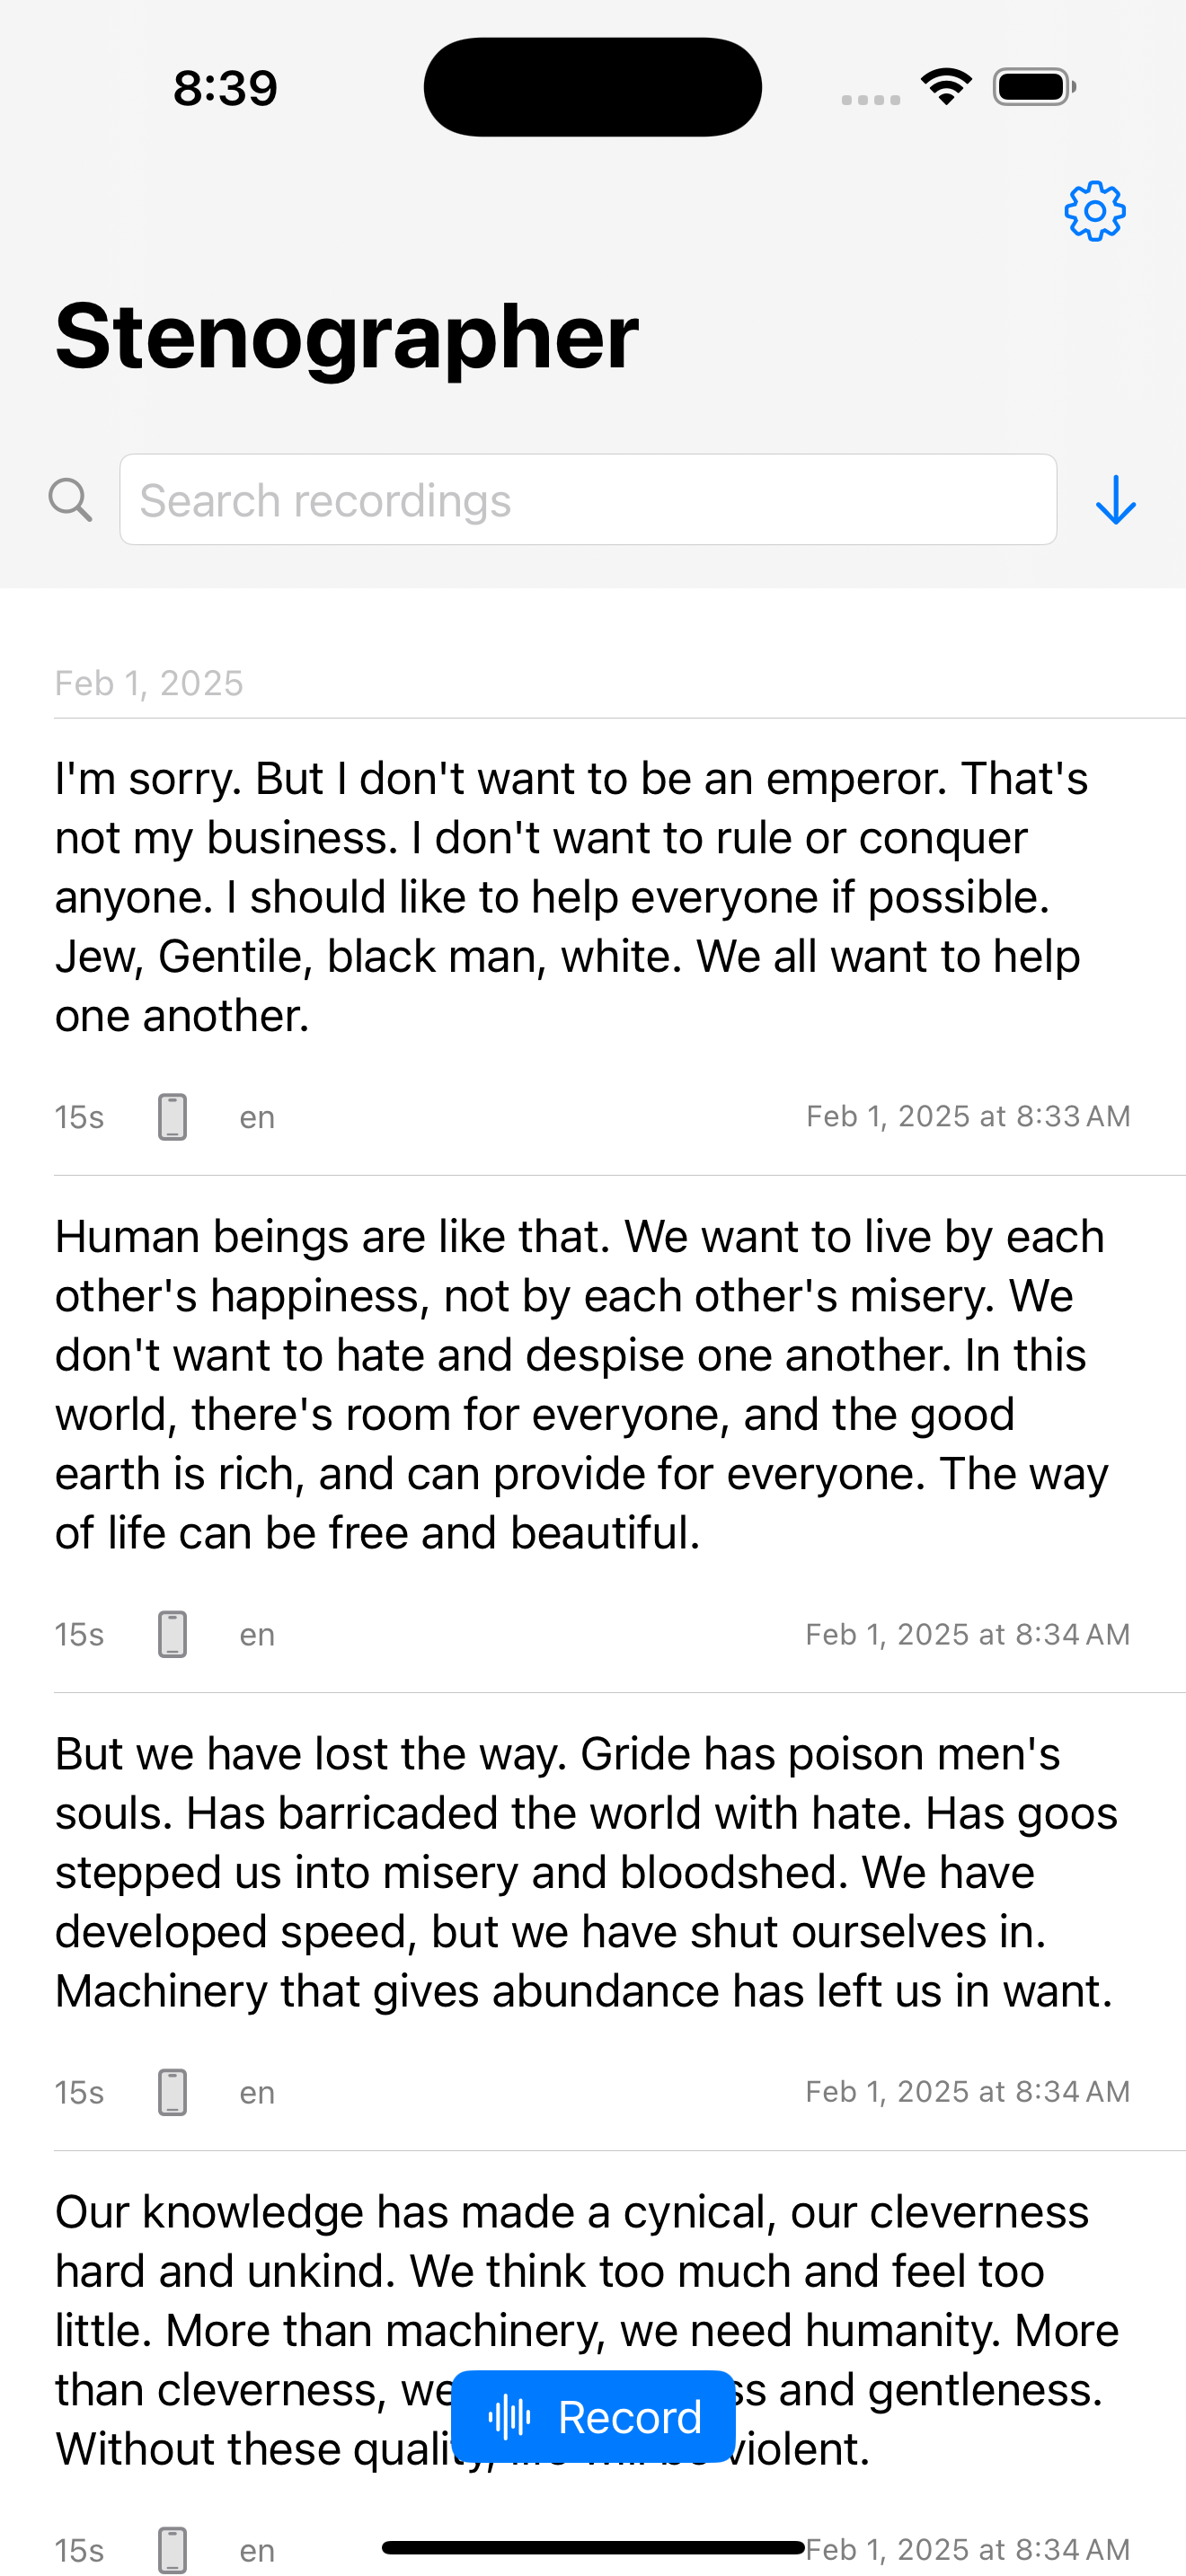1186x2576 pixels.
Task: Tap the "en" language label on the 8:33 AM recording
Action: tap(257, 1117)
